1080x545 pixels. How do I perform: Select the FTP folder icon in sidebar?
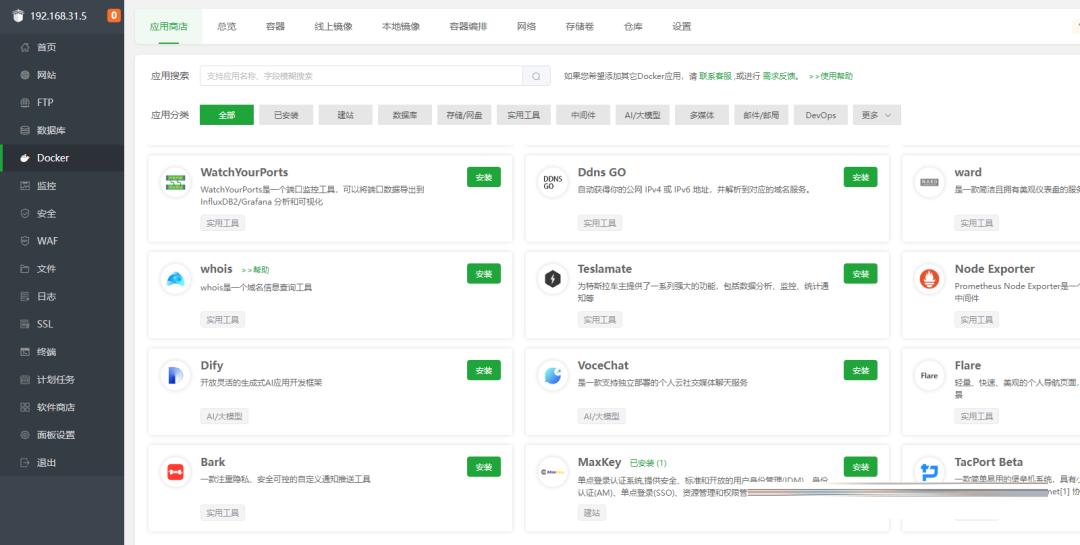pyautogui.click(x=25, y=103)
